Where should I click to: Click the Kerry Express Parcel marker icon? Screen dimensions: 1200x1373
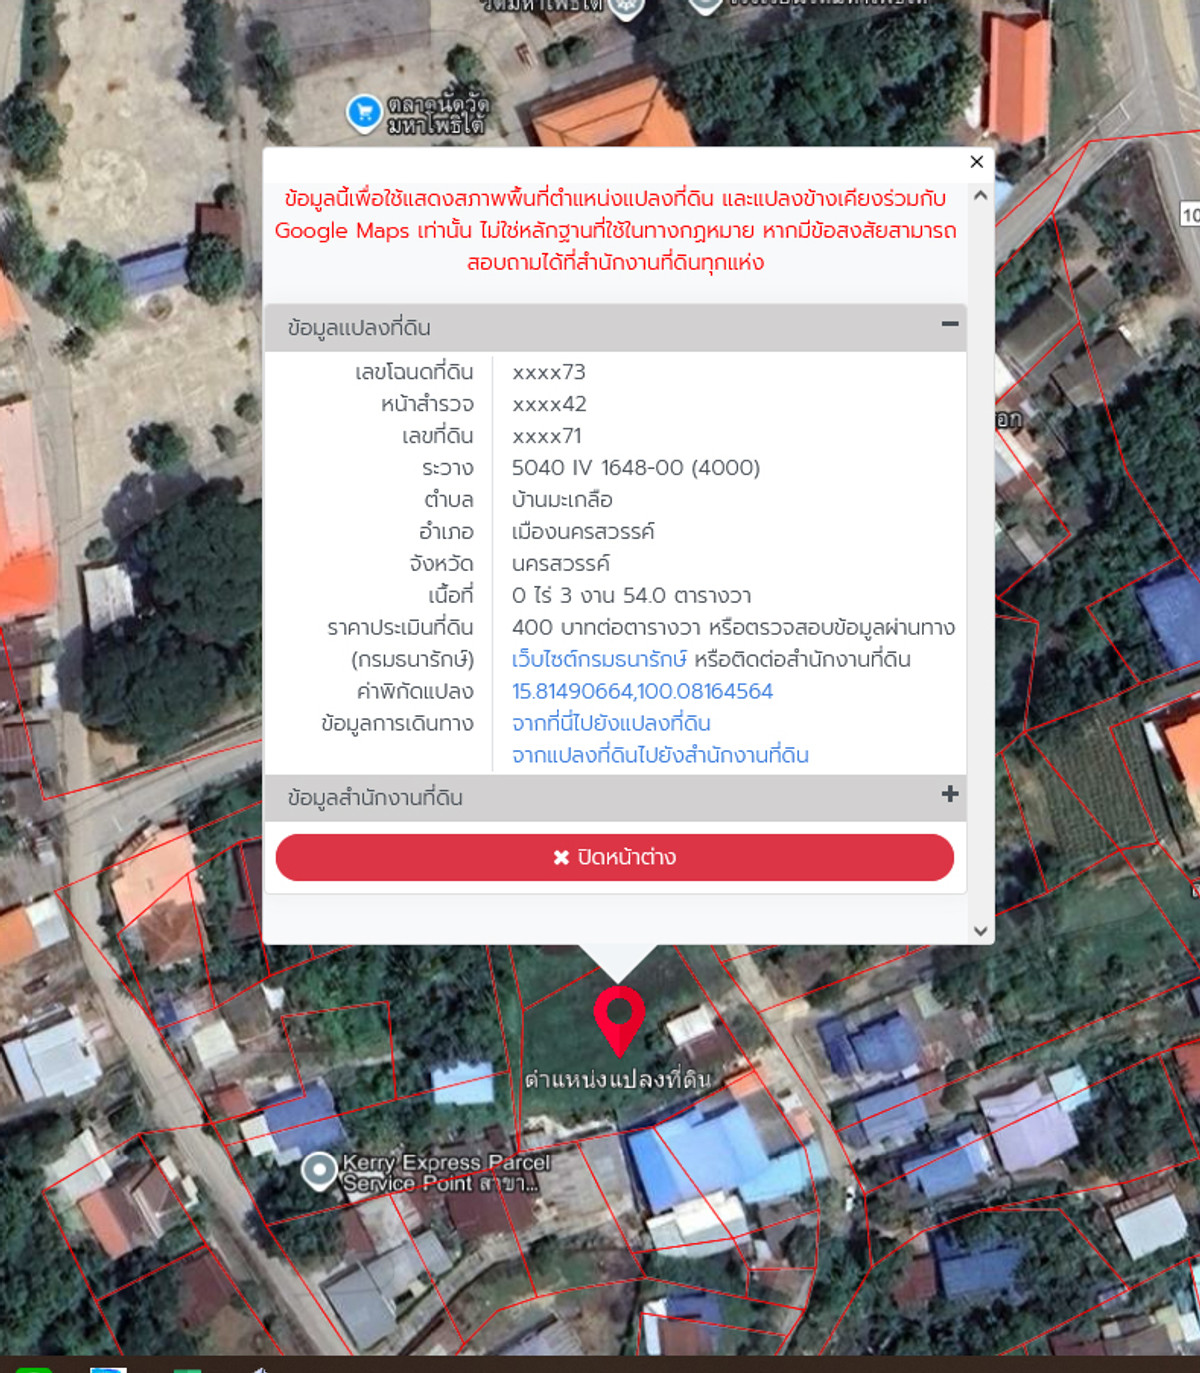319,1171
